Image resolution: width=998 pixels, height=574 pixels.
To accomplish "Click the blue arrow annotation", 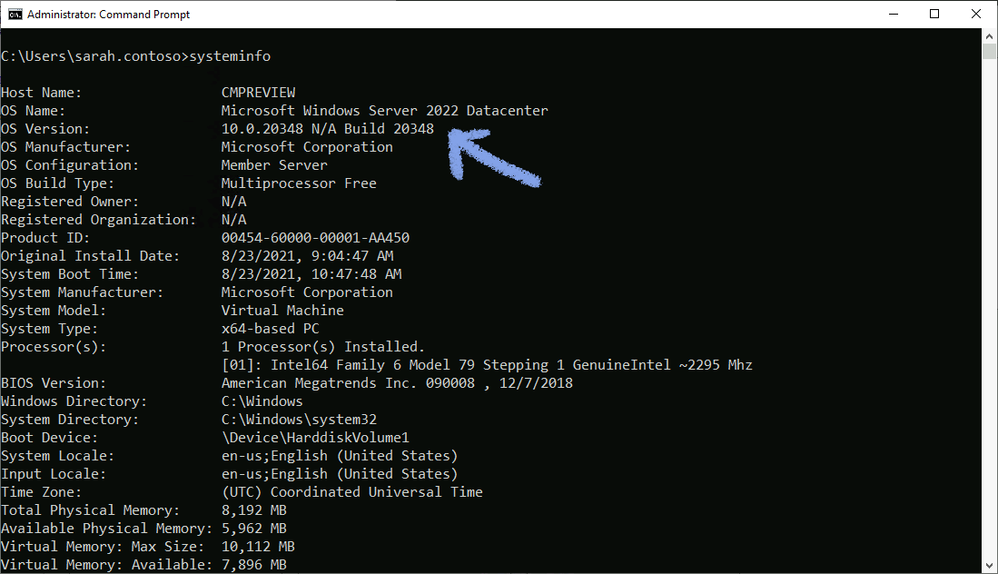I will click(x=494, y=157).
